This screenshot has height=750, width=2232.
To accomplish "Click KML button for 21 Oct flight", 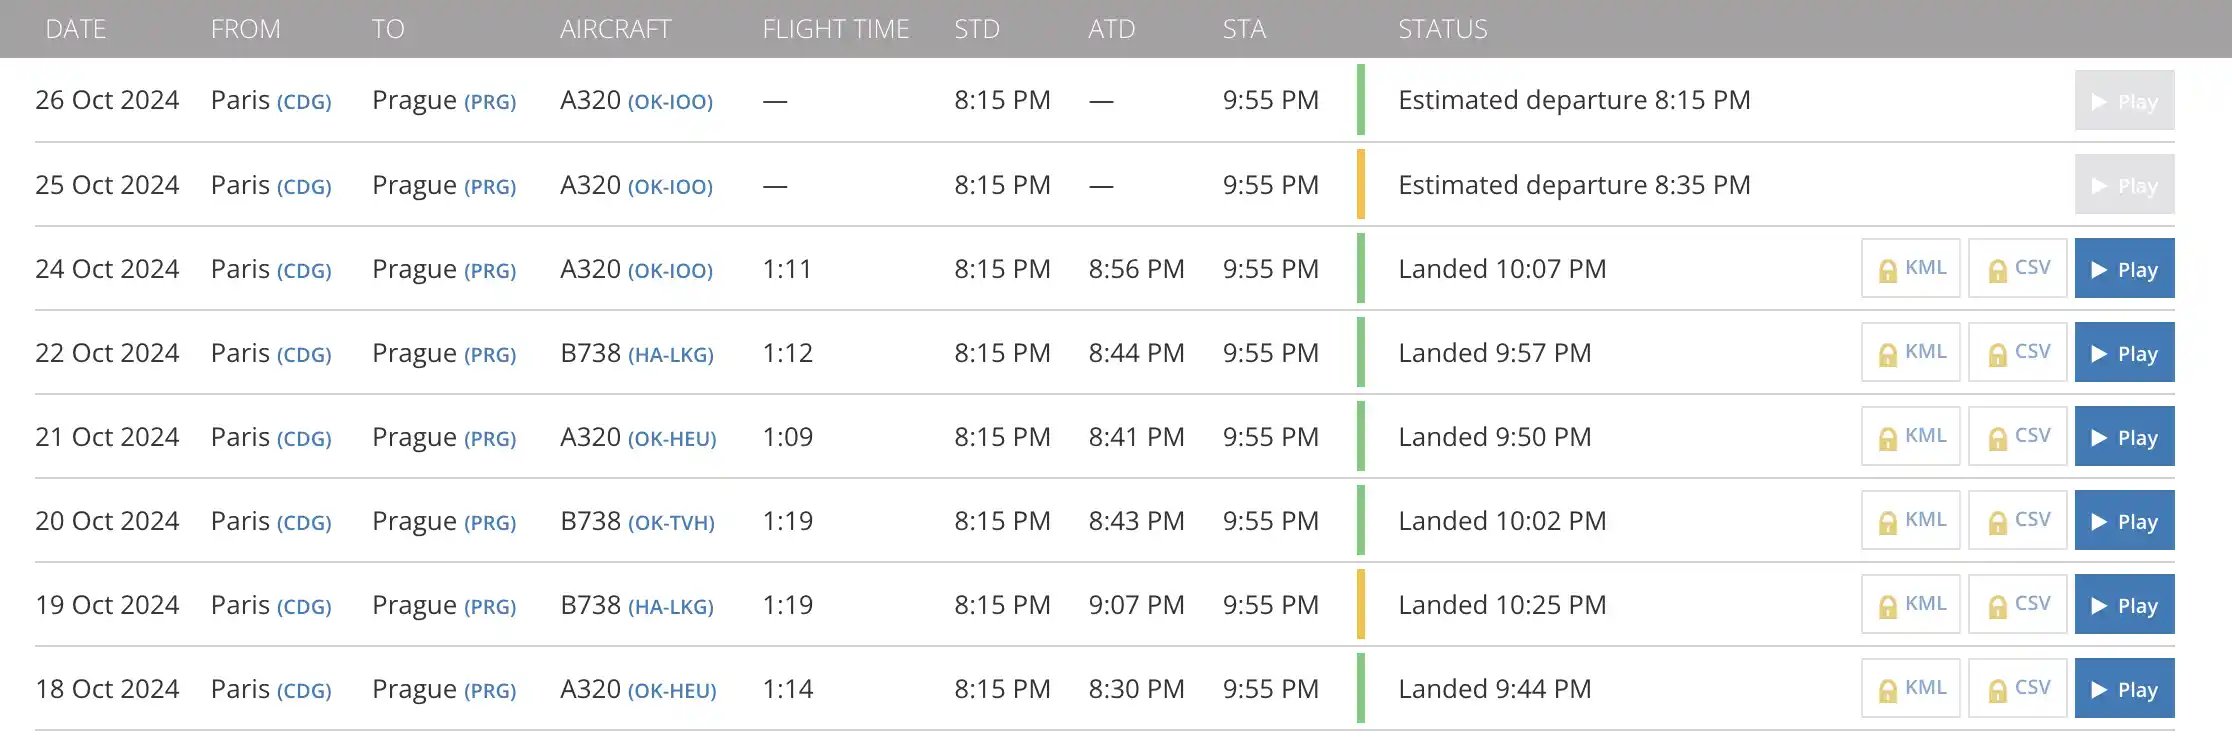I will (1911, 436).
